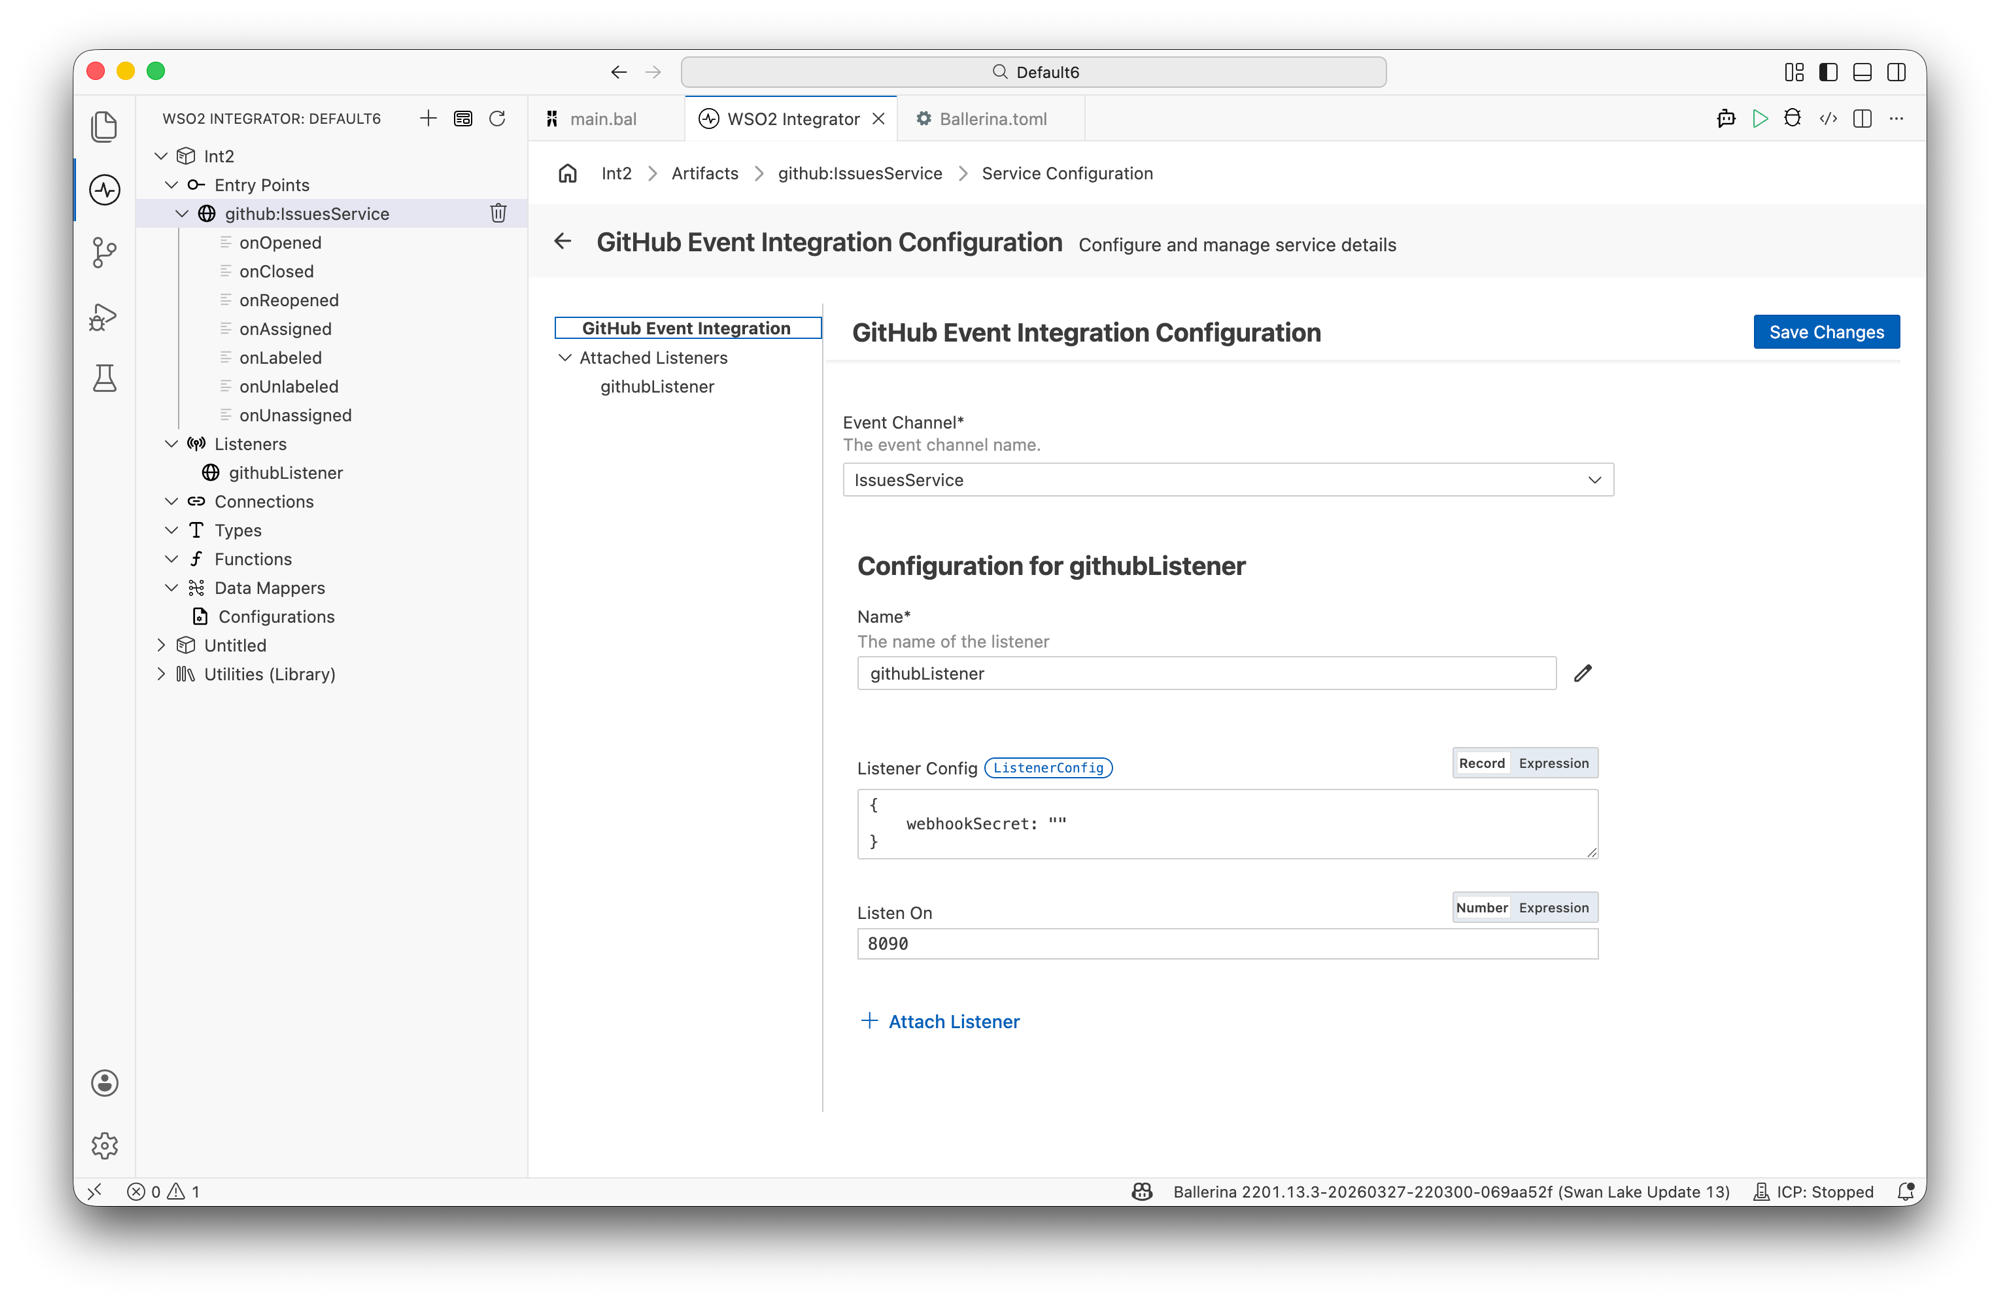Screen dimensions: 2000x1303
Task: Select Number mode for Listen On
Action: tap(1481, 907)
